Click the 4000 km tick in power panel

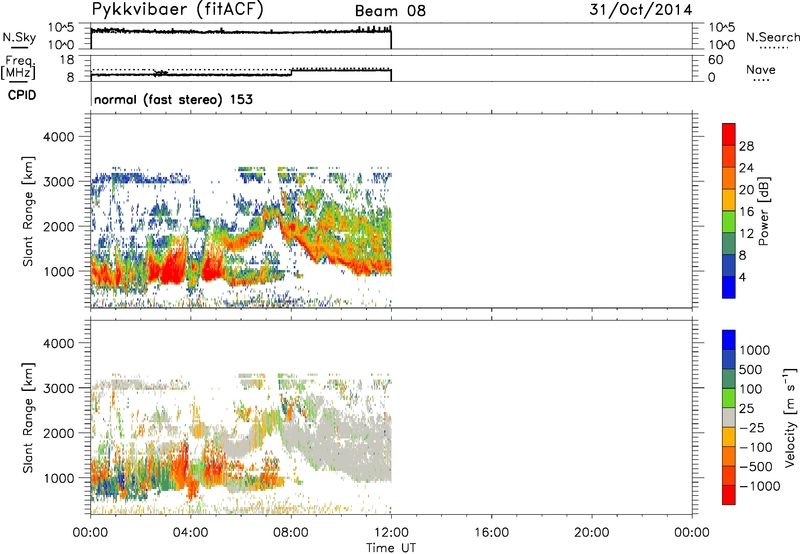pyautogui.click(x=58, y=137)
